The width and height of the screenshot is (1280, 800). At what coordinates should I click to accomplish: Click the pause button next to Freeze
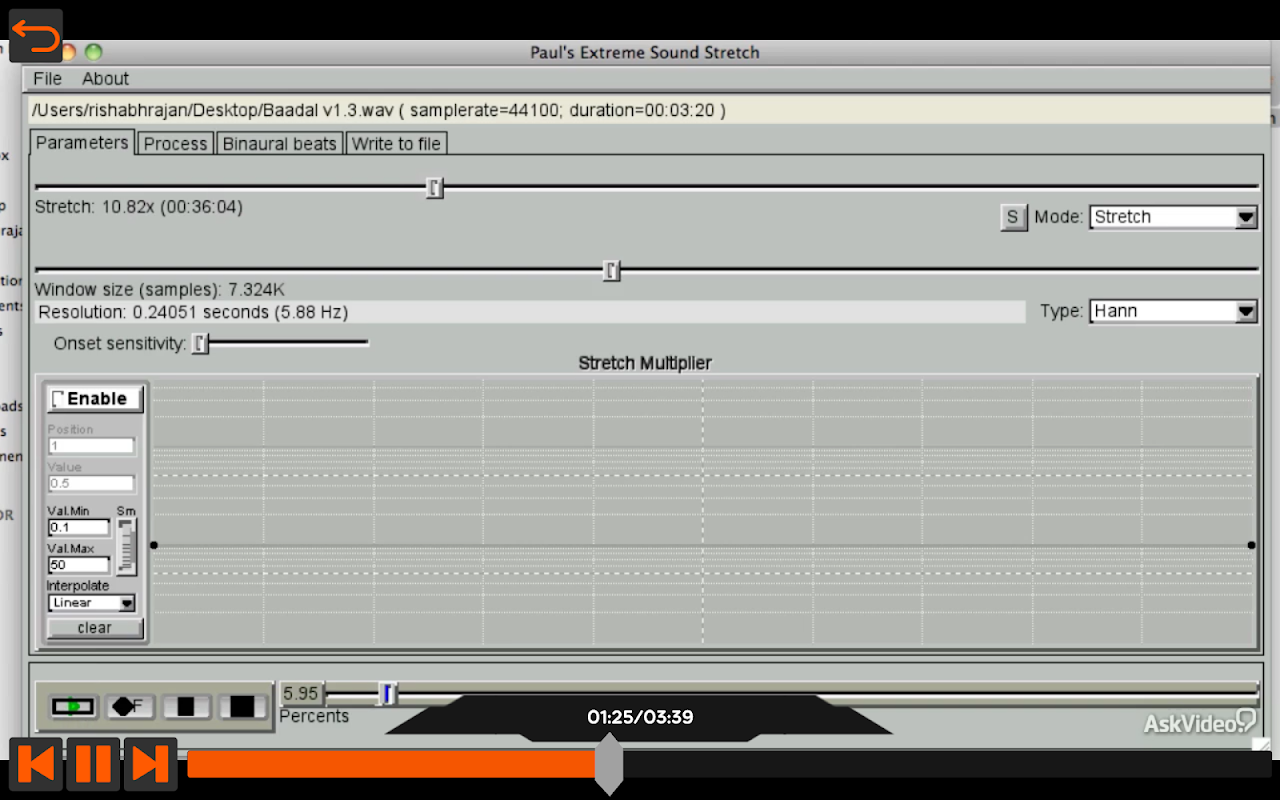point(186,707)
